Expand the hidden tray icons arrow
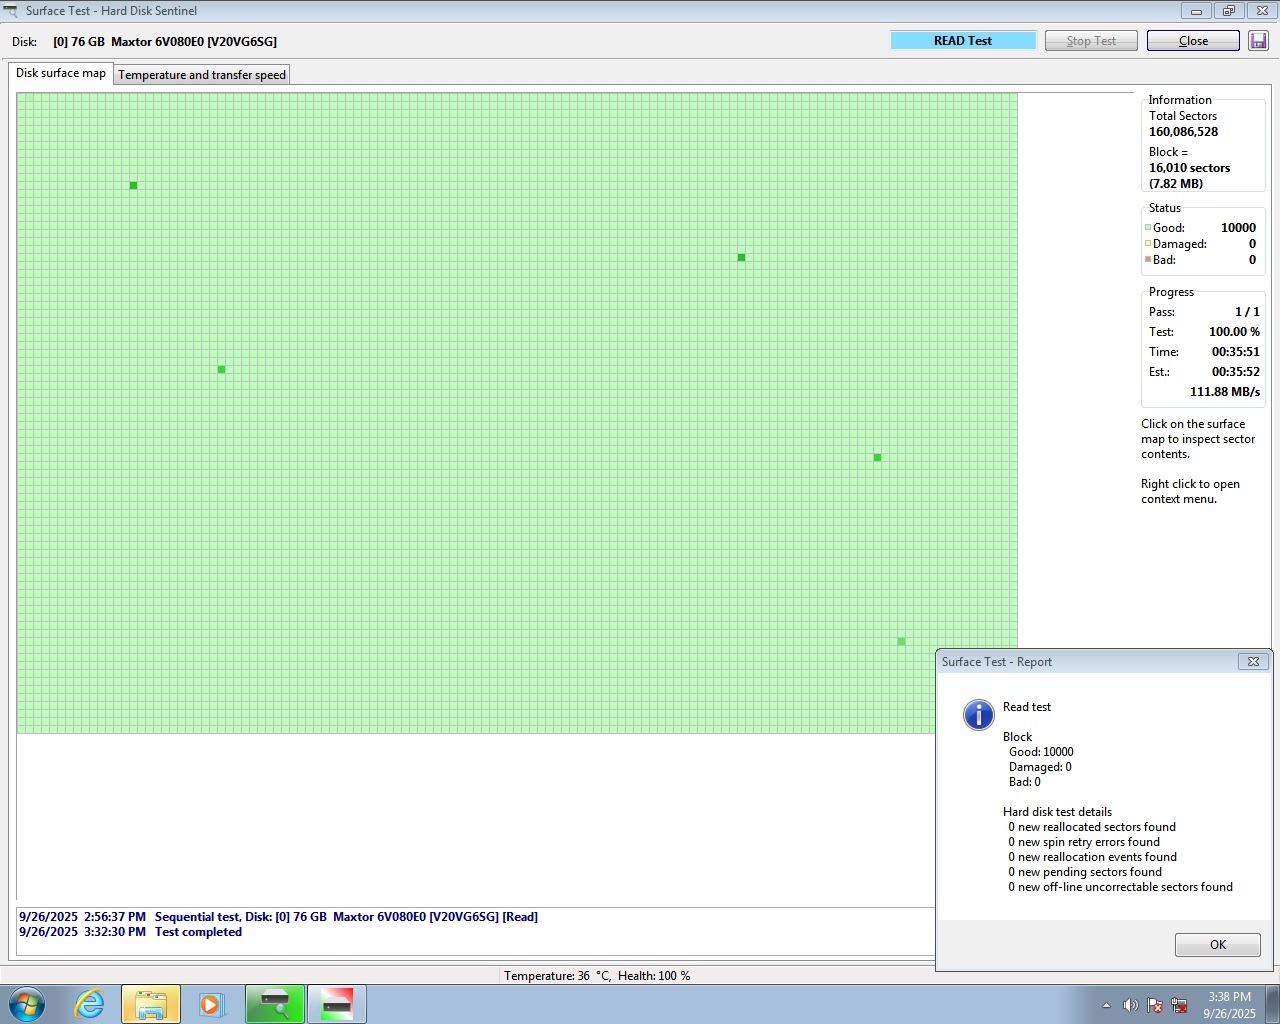 click(1106, 1005)
